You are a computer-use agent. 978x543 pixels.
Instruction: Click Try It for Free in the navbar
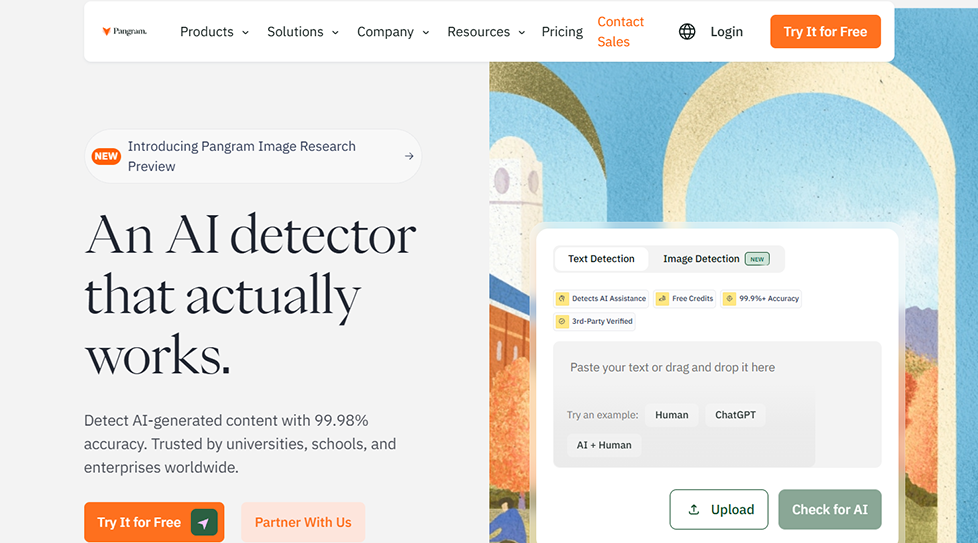(x=825, y=32)
